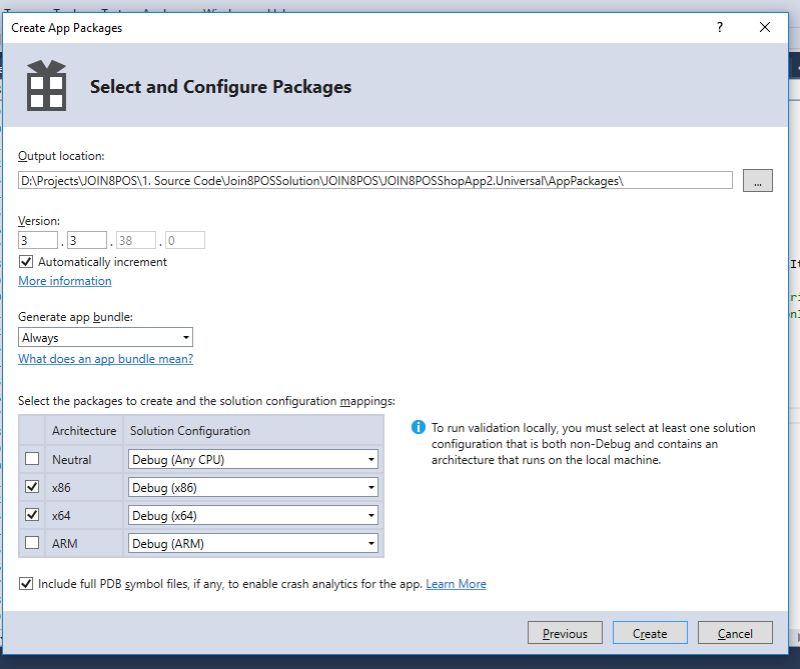The image size is (800, 669).
Task: Go back using the Previous button
Action: pos(565,632)
